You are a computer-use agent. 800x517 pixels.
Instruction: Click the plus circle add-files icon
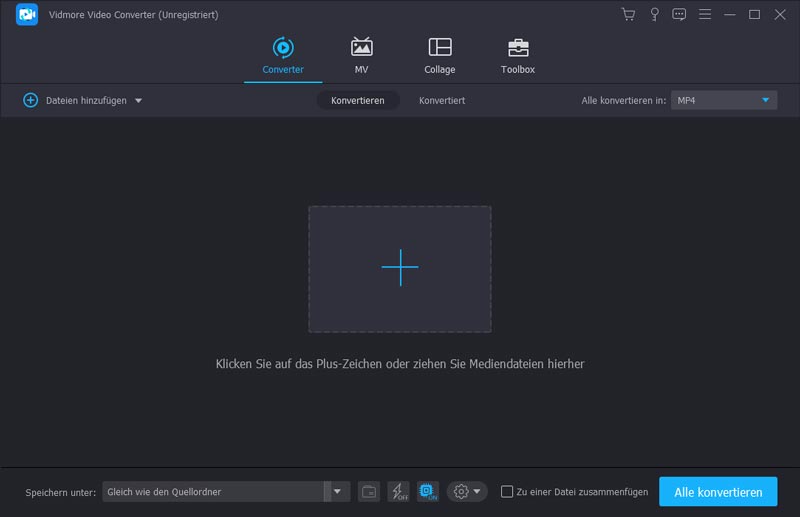(x=30, y=100)
